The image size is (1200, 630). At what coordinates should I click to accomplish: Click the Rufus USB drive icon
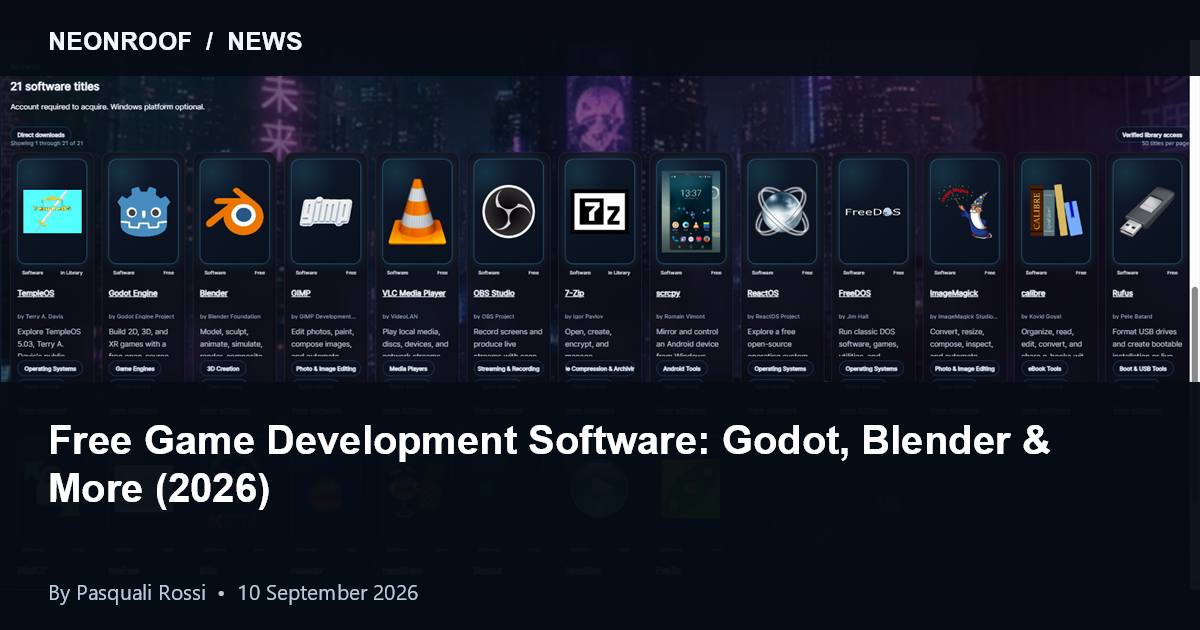(1147, 211)
